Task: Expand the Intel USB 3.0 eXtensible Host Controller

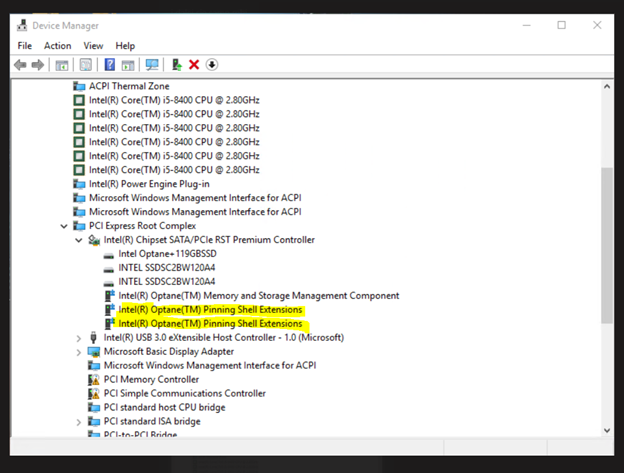Action: (78, 338)
